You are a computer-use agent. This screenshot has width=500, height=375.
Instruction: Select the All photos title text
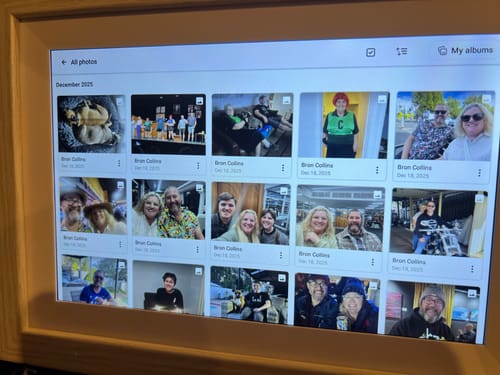(84, 62)
